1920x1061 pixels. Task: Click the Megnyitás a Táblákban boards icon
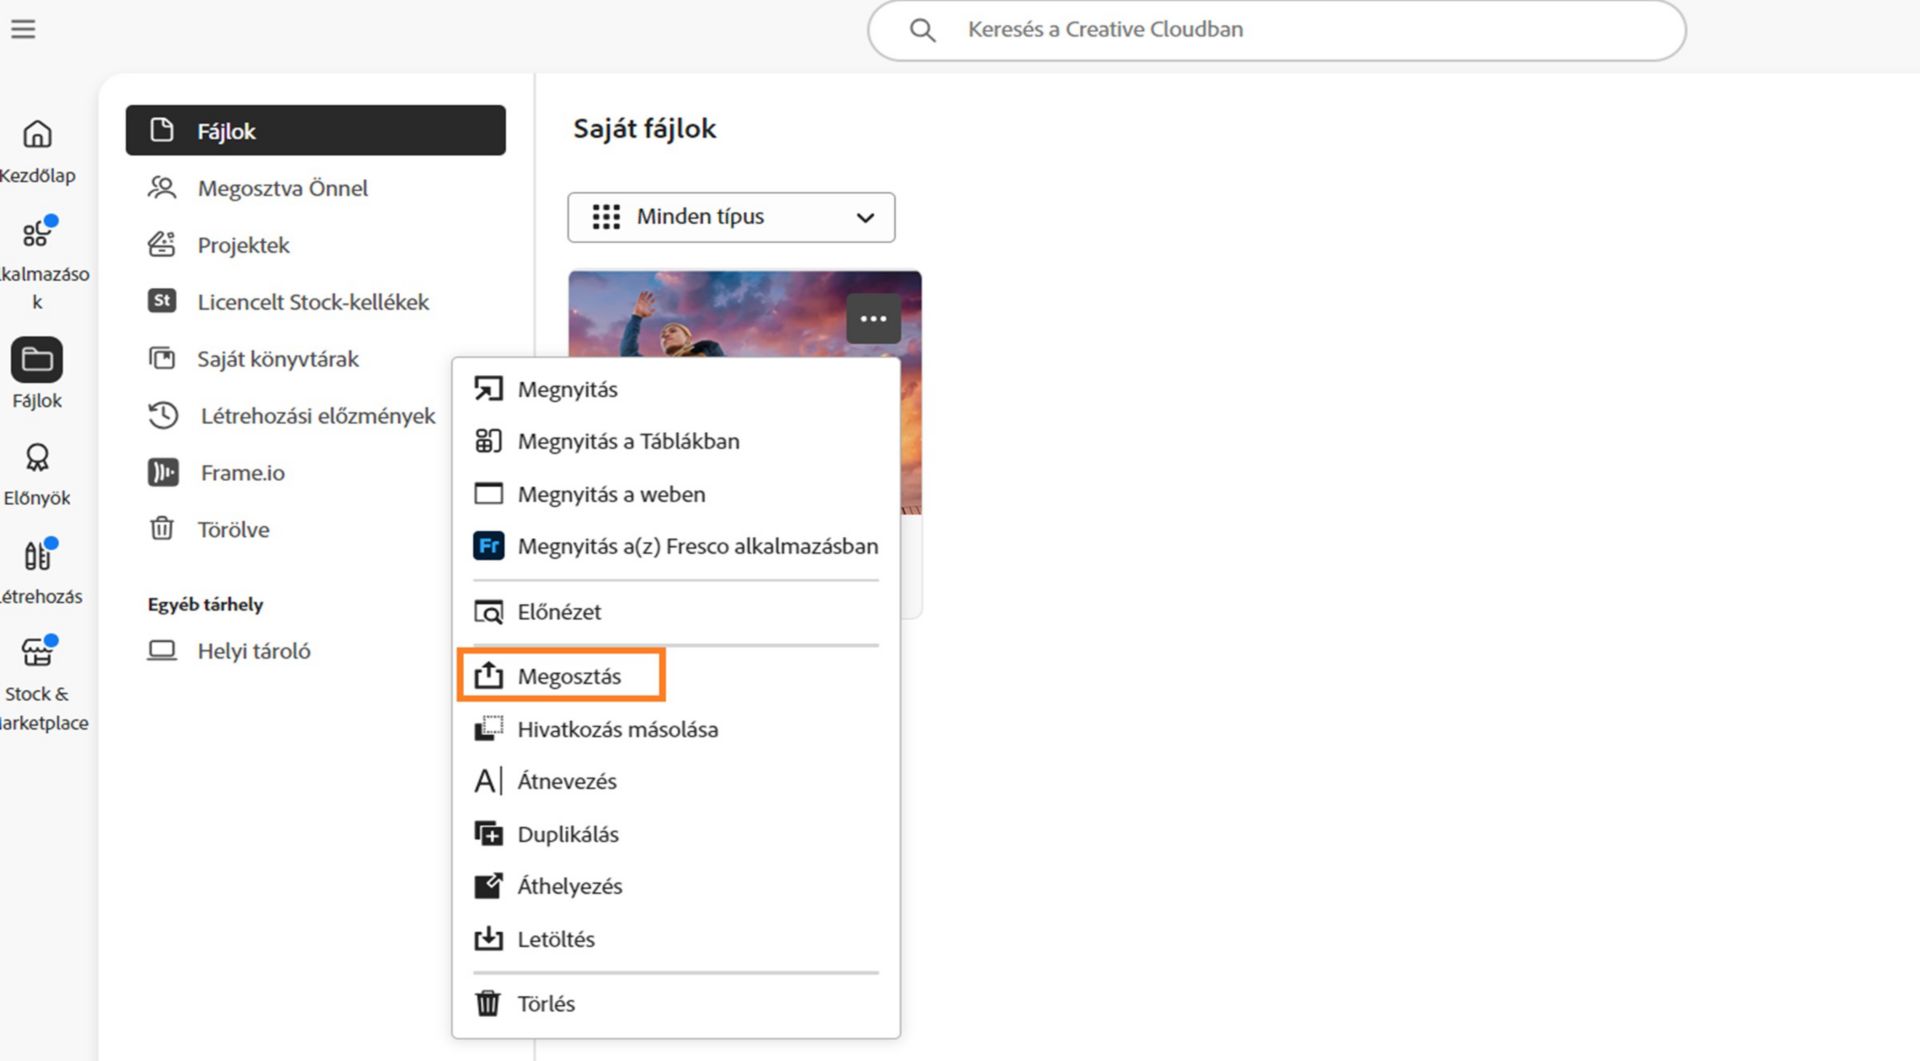pyautogui.click(x=488, y=441)
